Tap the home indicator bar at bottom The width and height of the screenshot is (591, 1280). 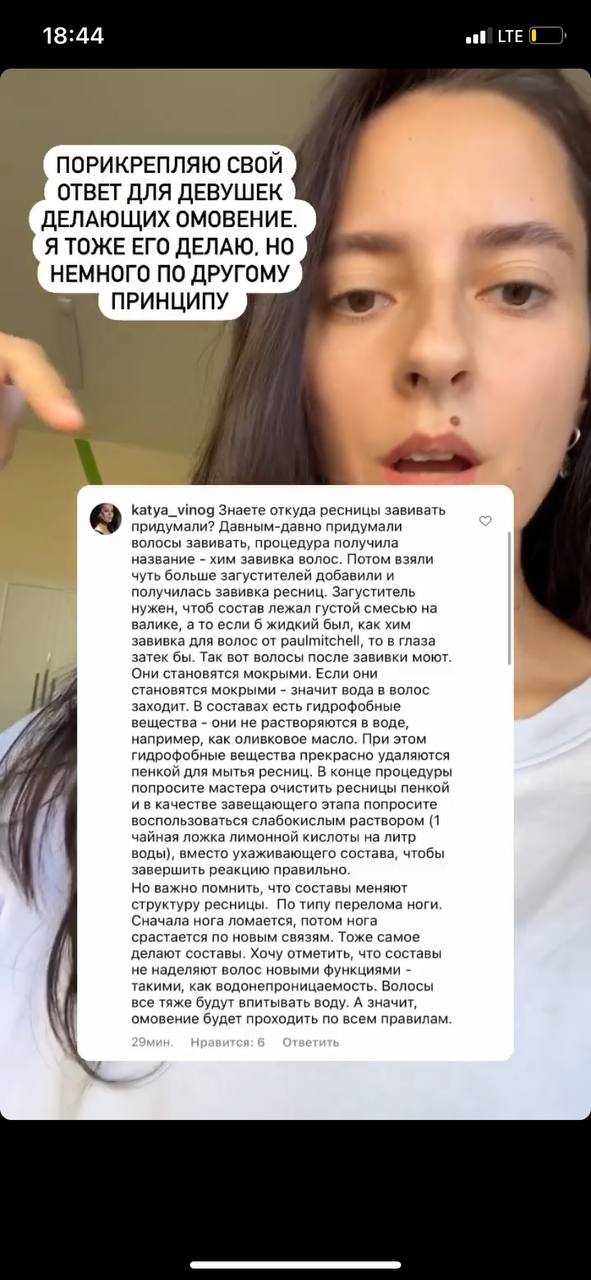[x=295, y=1265]
